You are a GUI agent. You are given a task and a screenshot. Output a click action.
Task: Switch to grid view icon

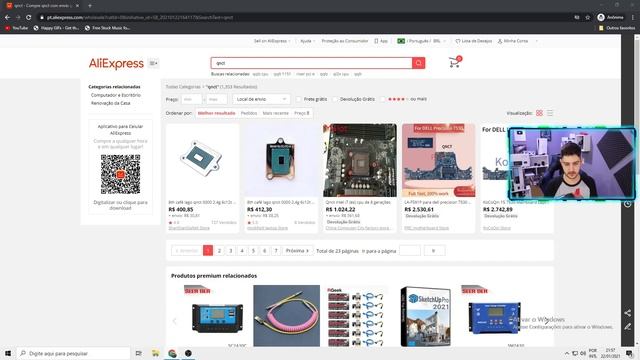coord(539,113)
